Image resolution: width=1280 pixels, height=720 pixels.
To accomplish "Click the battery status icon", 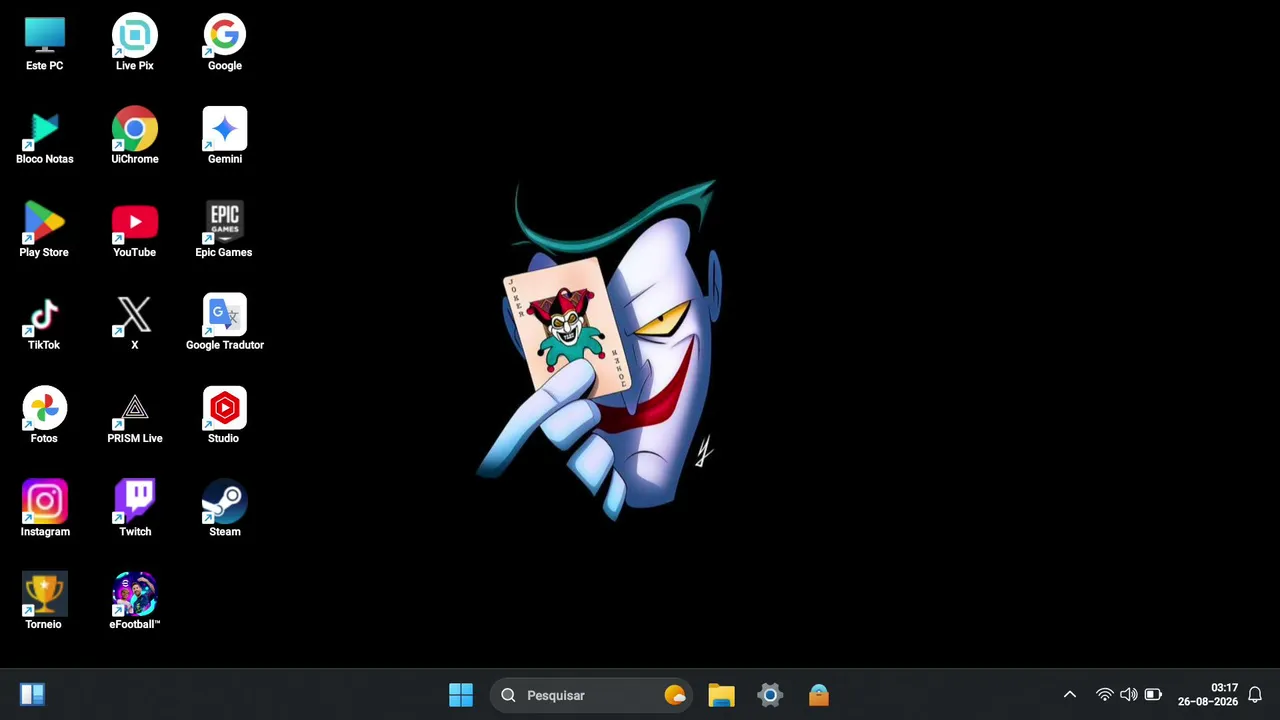I will 1153,695.
